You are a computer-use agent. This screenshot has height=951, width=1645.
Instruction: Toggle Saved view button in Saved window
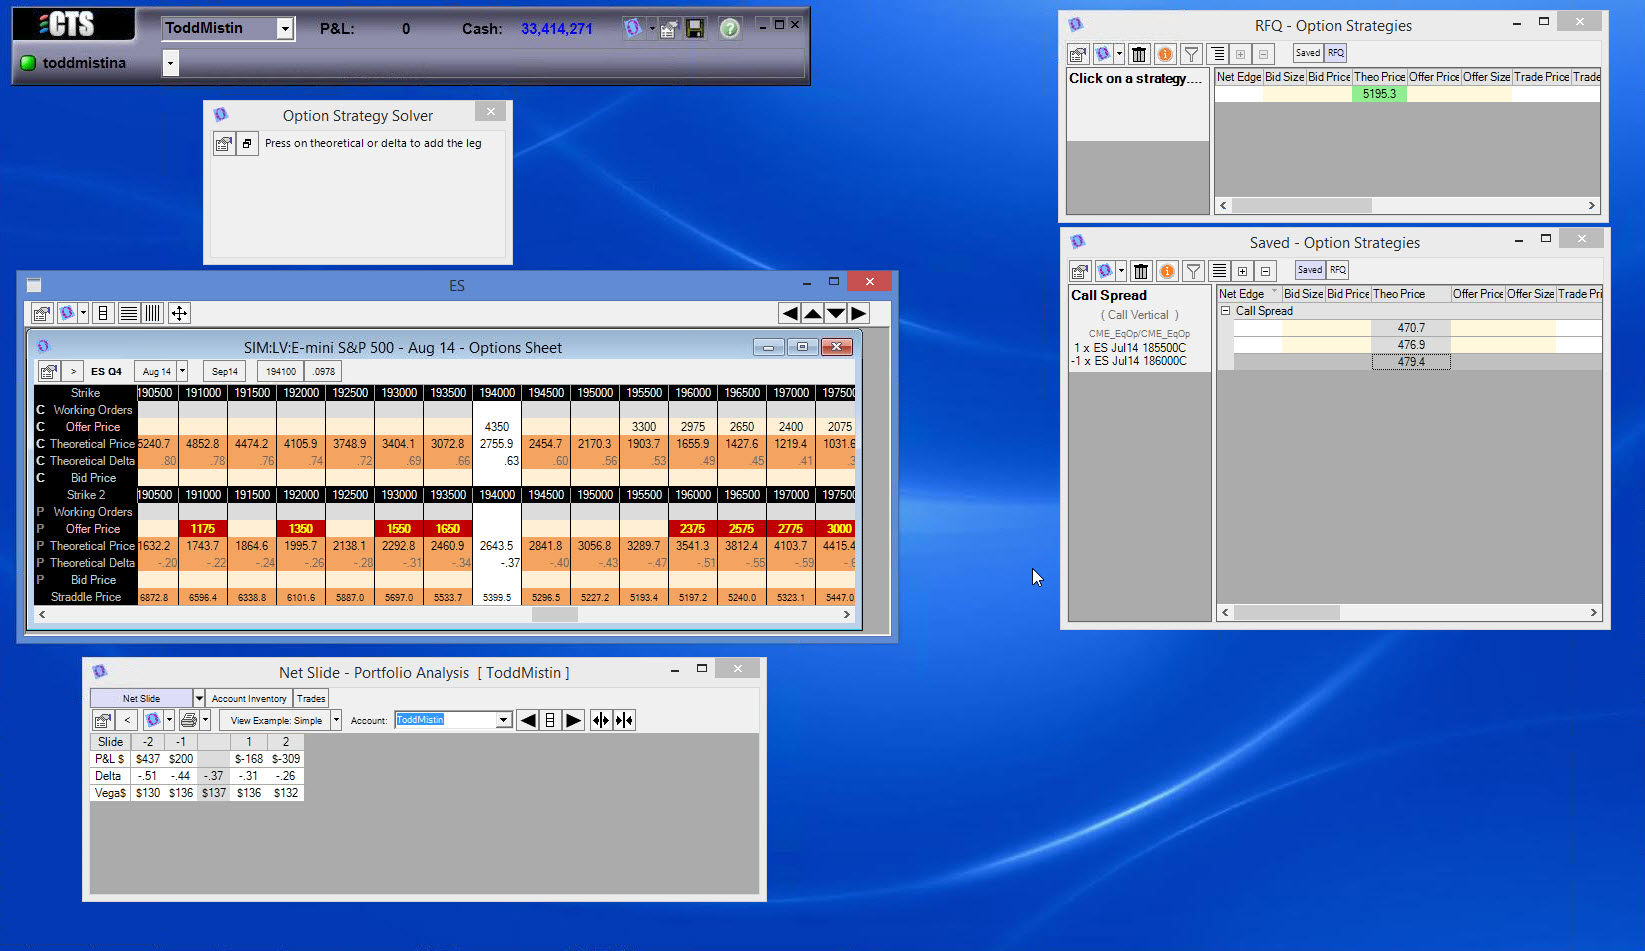[1310, 270]
